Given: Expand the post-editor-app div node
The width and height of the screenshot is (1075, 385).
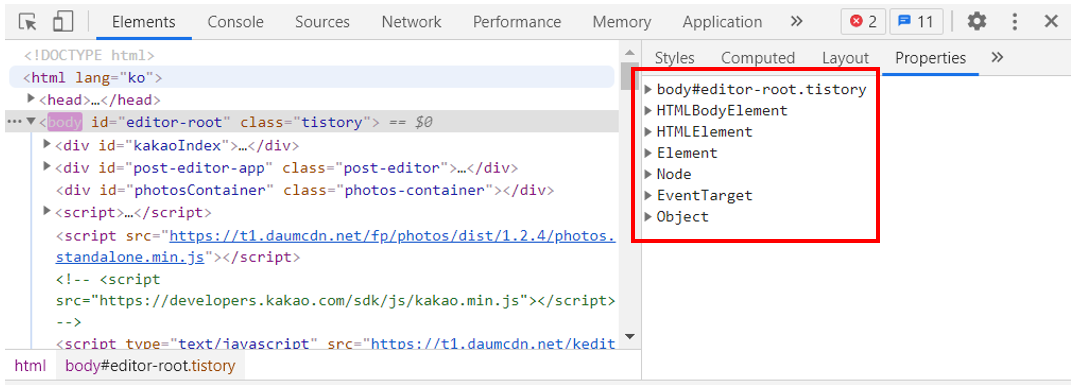Looking at the screenshot, I should pos(47,167).
